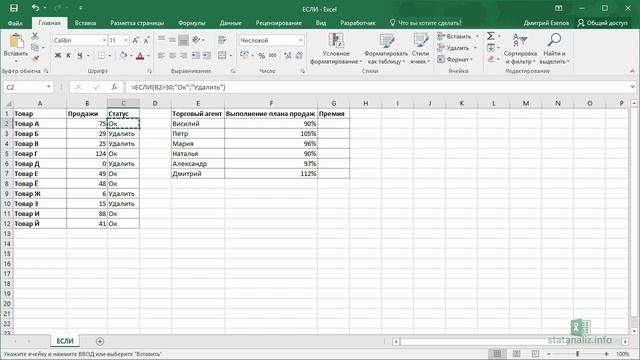Cancel formula entry with X icon
This screenshot has width=640, height=360.
78,87
